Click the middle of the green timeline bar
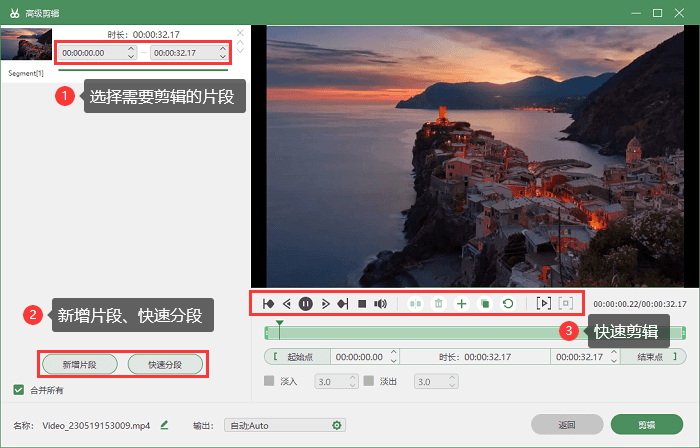700x448 pixels. coord(475,333)
